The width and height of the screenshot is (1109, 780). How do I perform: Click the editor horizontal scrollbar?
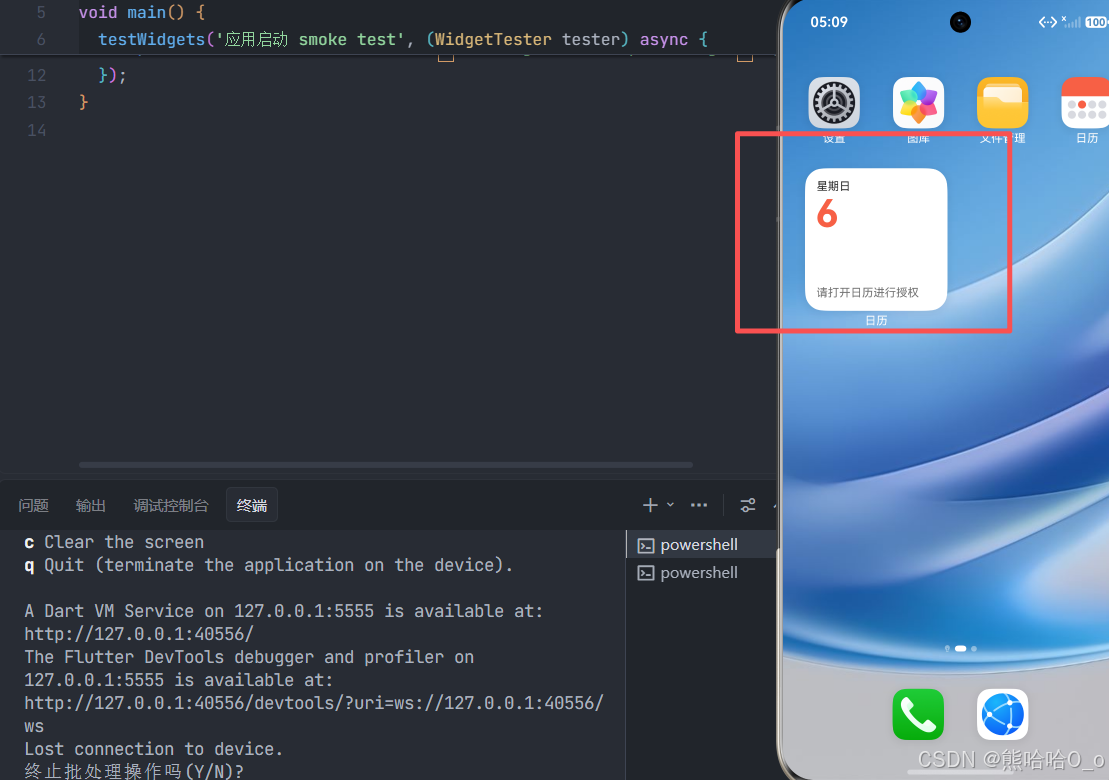point(386,465)
